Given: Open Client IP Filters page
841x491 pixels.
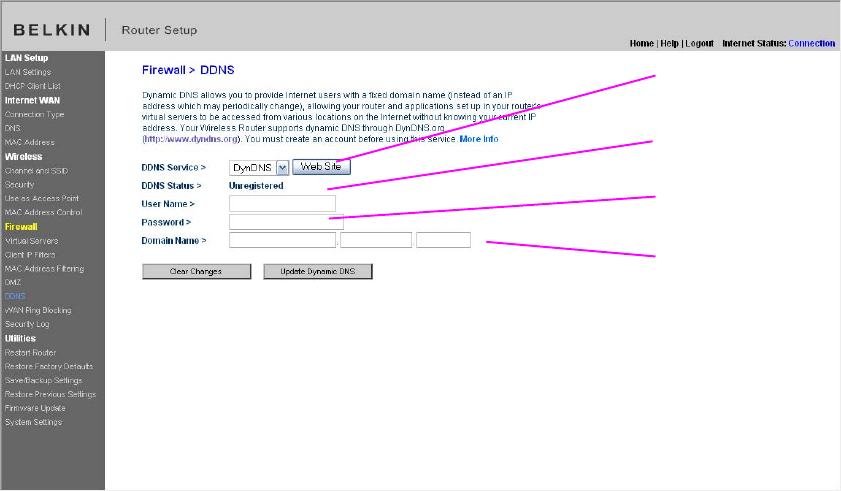Looking at the screenshot, I should click(30, 255).
